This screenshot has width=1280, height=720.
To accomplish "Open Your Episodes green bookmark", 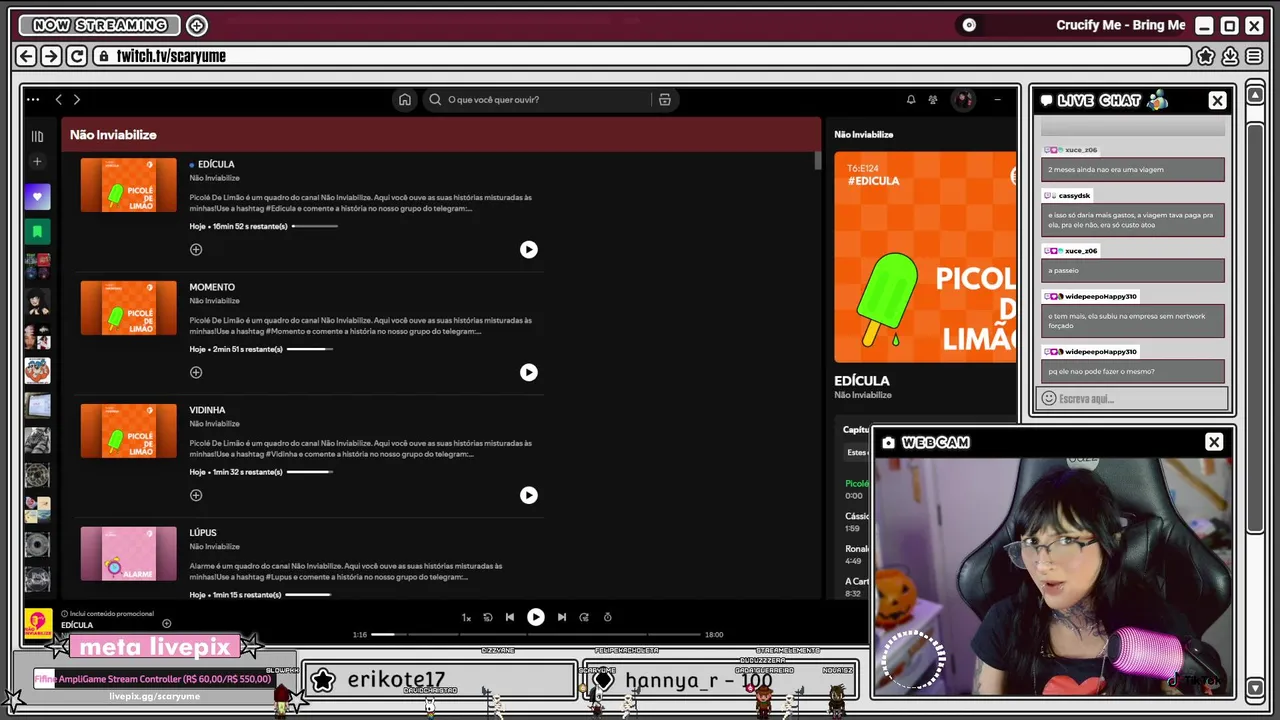I will click(37, 232).
